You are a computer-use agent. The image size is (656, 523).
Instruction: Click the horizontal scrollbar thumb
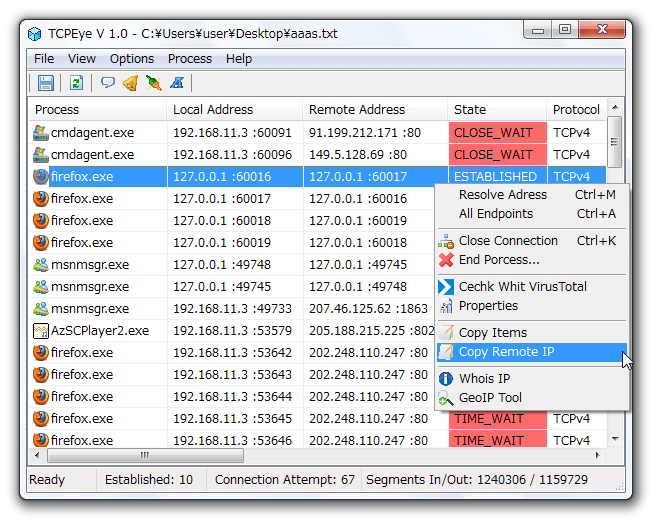pyautogui.click(x=145, y=455)
